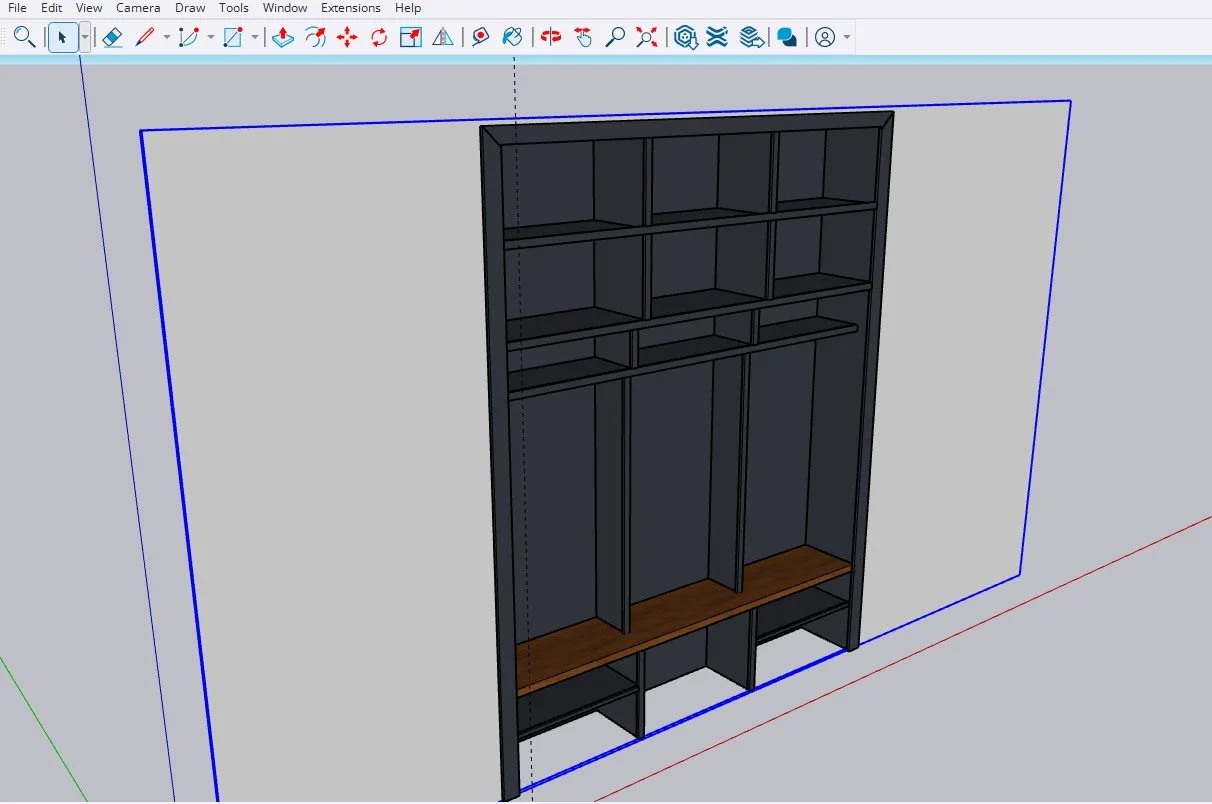Viewport: 1212px width, 804px height.
Task: Activate the Follow Me tool
Action: pyautogui.click(x=316, y=38)
